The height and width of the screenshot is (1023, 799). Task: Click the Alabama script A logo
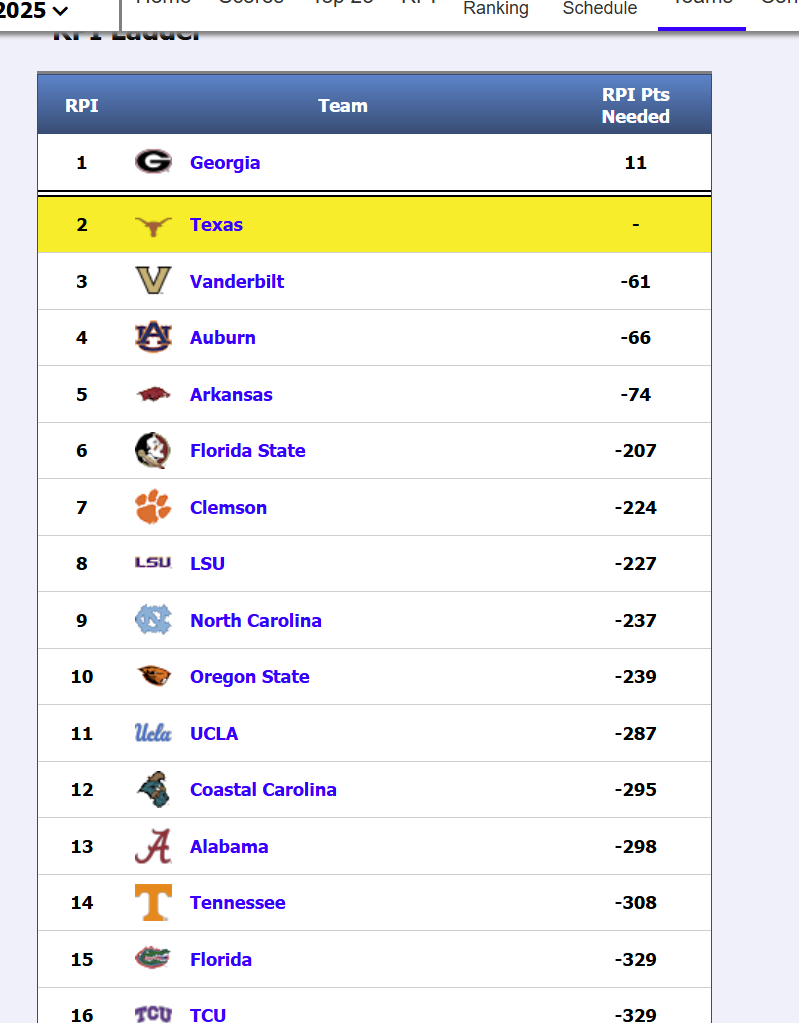pos(153,846)
